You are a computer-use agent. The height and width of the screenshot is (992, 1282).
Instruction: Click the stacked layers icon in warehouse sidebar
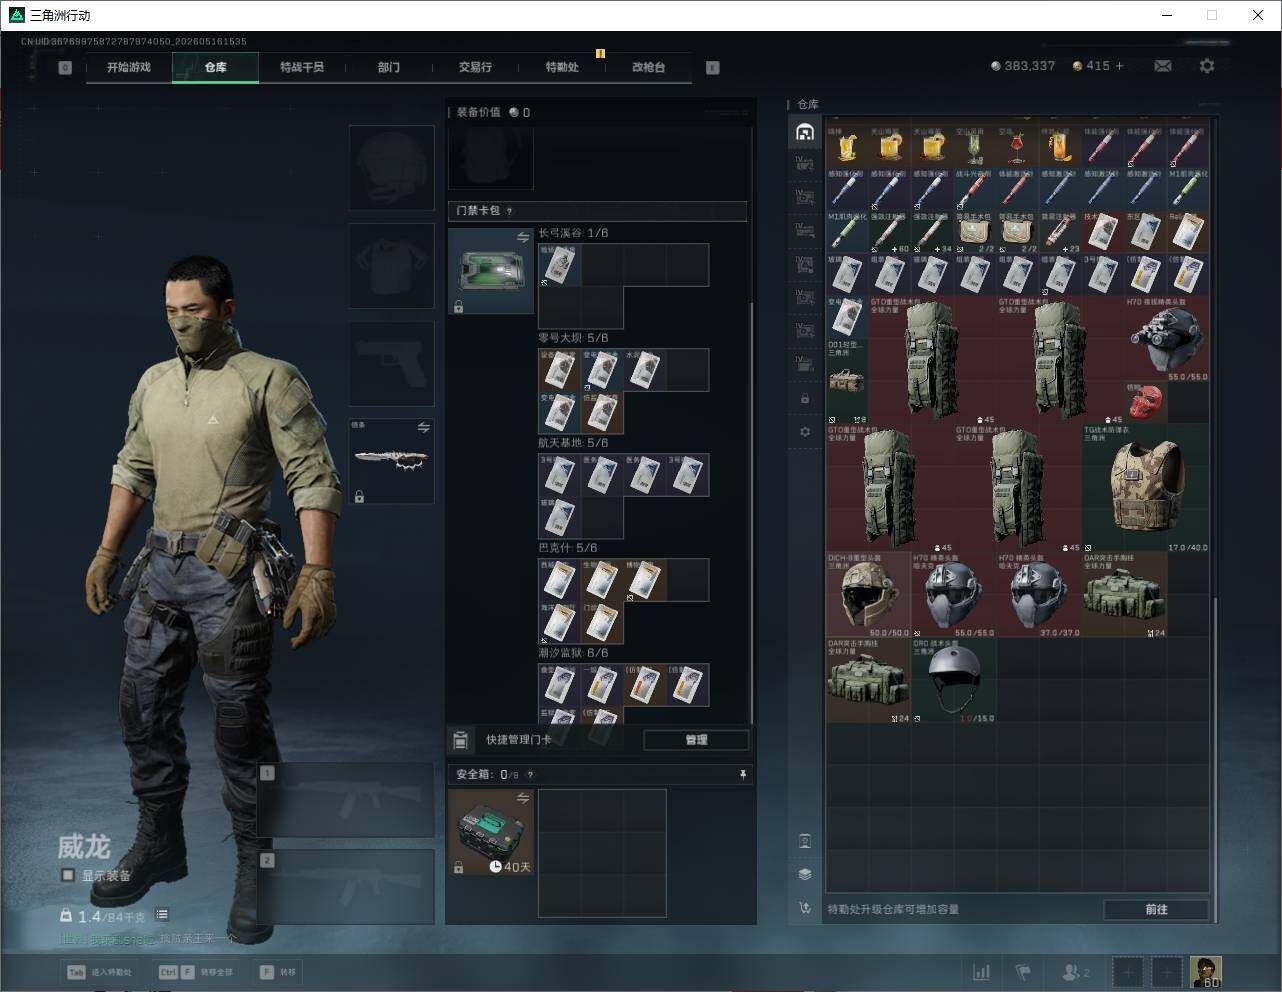[x=805, y=874]
